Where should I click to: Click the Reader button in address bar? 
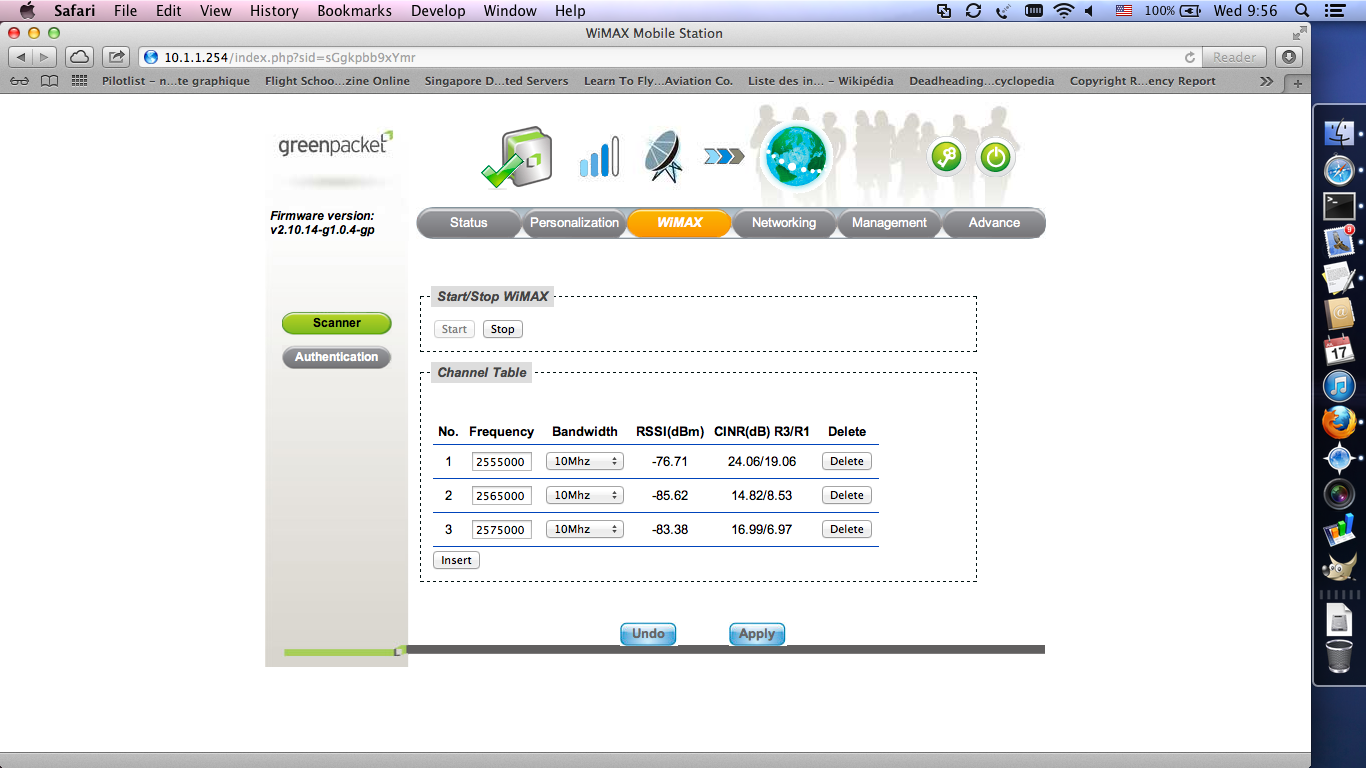pyautogui.click(x=1235, y=57)
